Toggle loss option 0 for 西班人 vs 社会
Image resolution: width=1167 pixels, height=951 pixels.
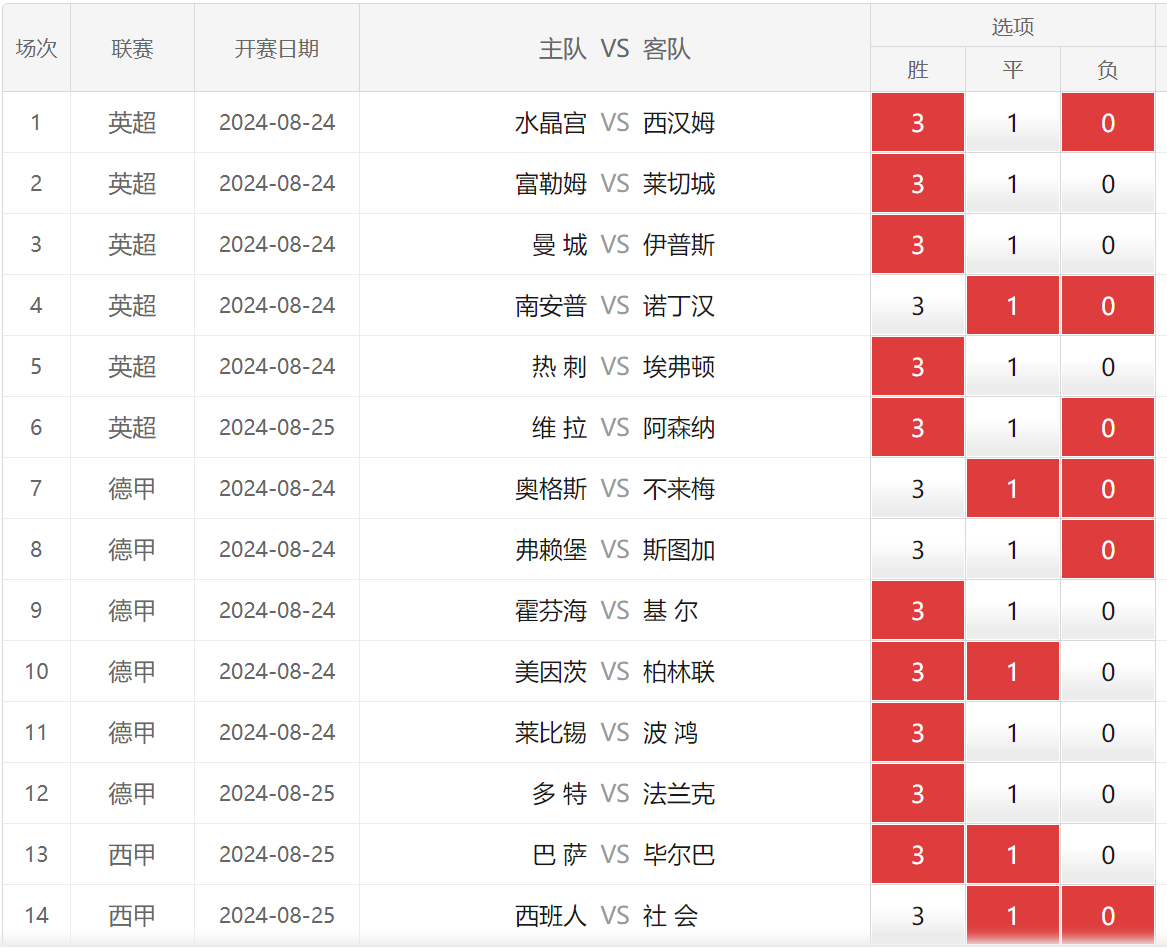(x=1107, y=915)
